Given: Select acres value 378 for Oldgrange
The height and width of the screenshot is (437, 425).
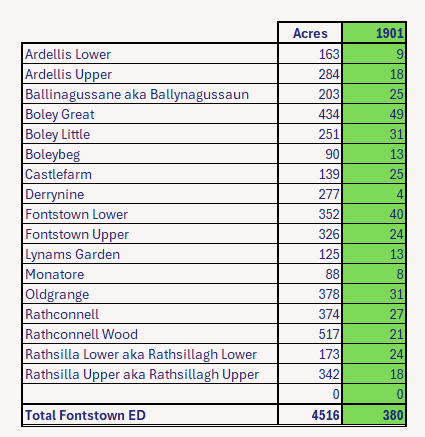Looking at the screenshot, I should [x=310, y=294].
